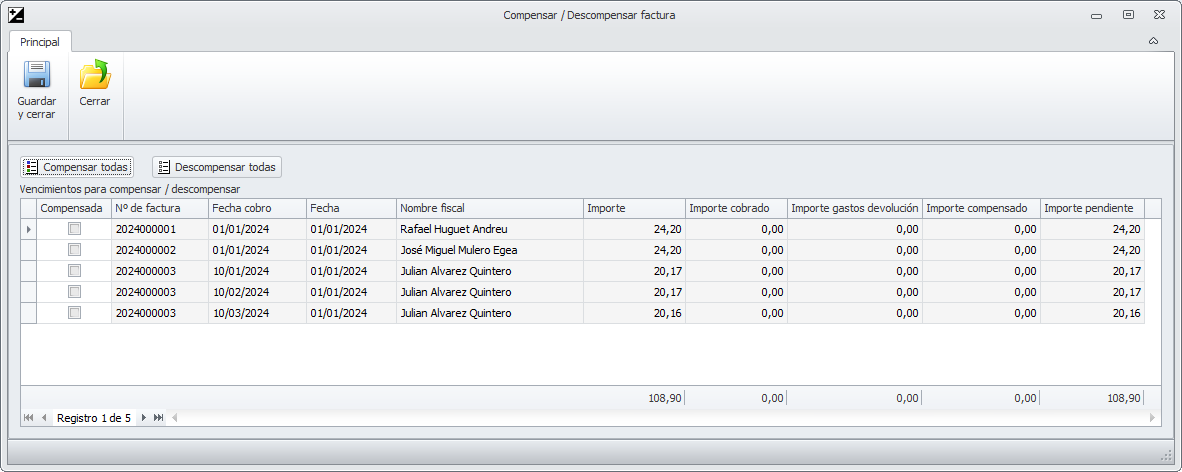Viewport: 1182px width, 472px height.
Task: Open the Principal ribbon tab
Action: pos(40,42)
